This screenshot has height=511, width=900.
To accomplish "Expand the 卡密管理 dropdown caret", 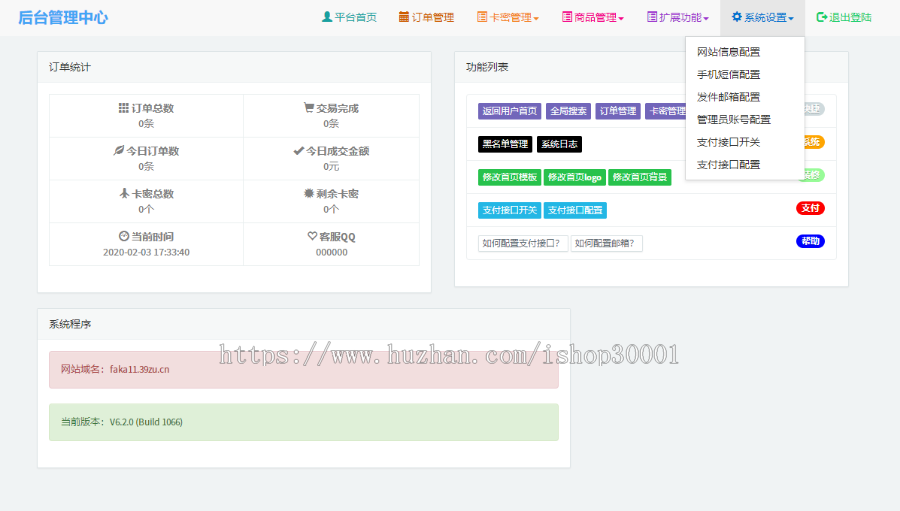I will [536, 19].
